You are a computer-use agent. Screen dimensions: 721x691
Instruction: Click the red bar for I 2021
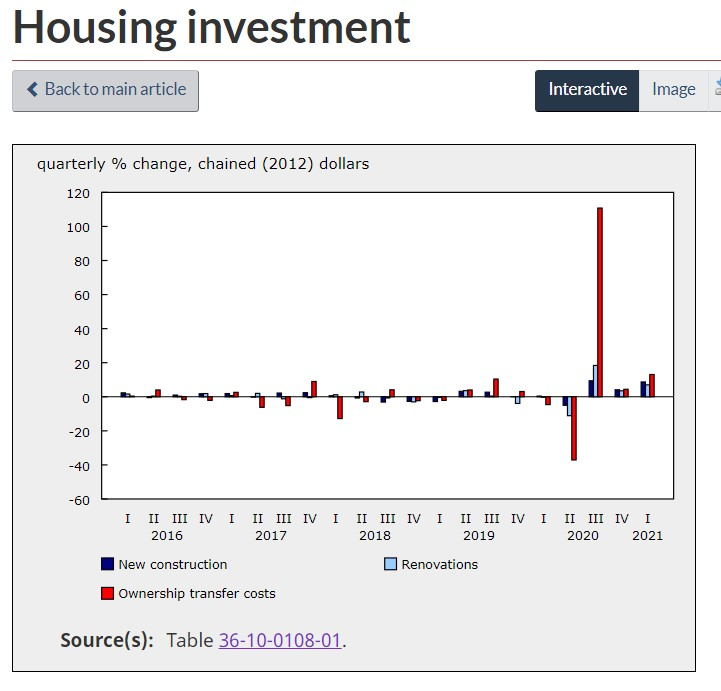tap(652, 386)
